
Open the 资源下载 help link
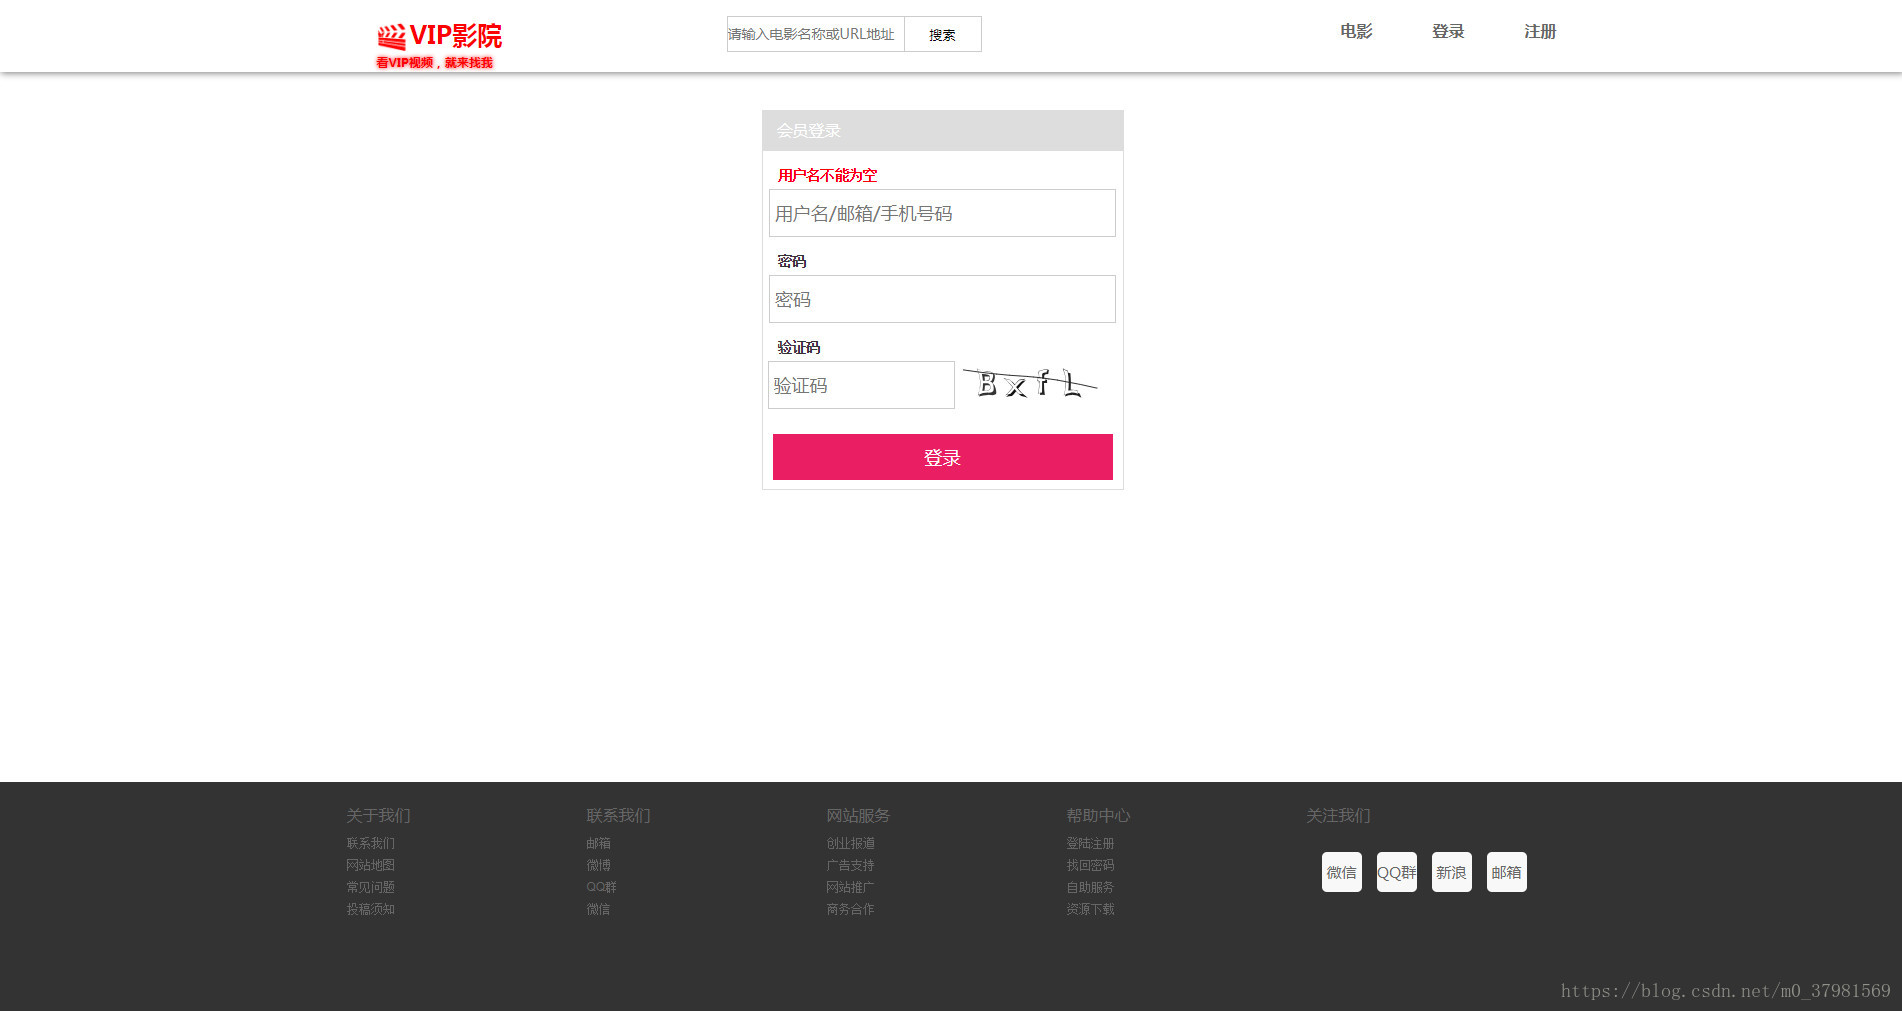(x=1090, y=909)
